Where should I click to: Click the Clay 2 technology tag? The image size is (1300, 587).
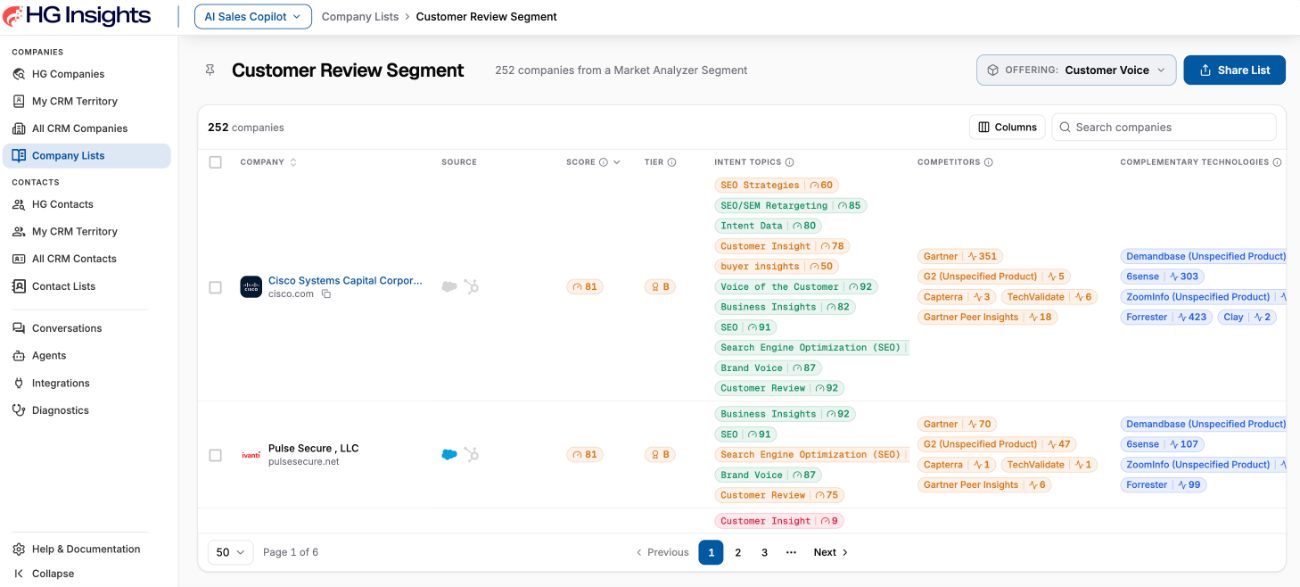(1247, 317)
